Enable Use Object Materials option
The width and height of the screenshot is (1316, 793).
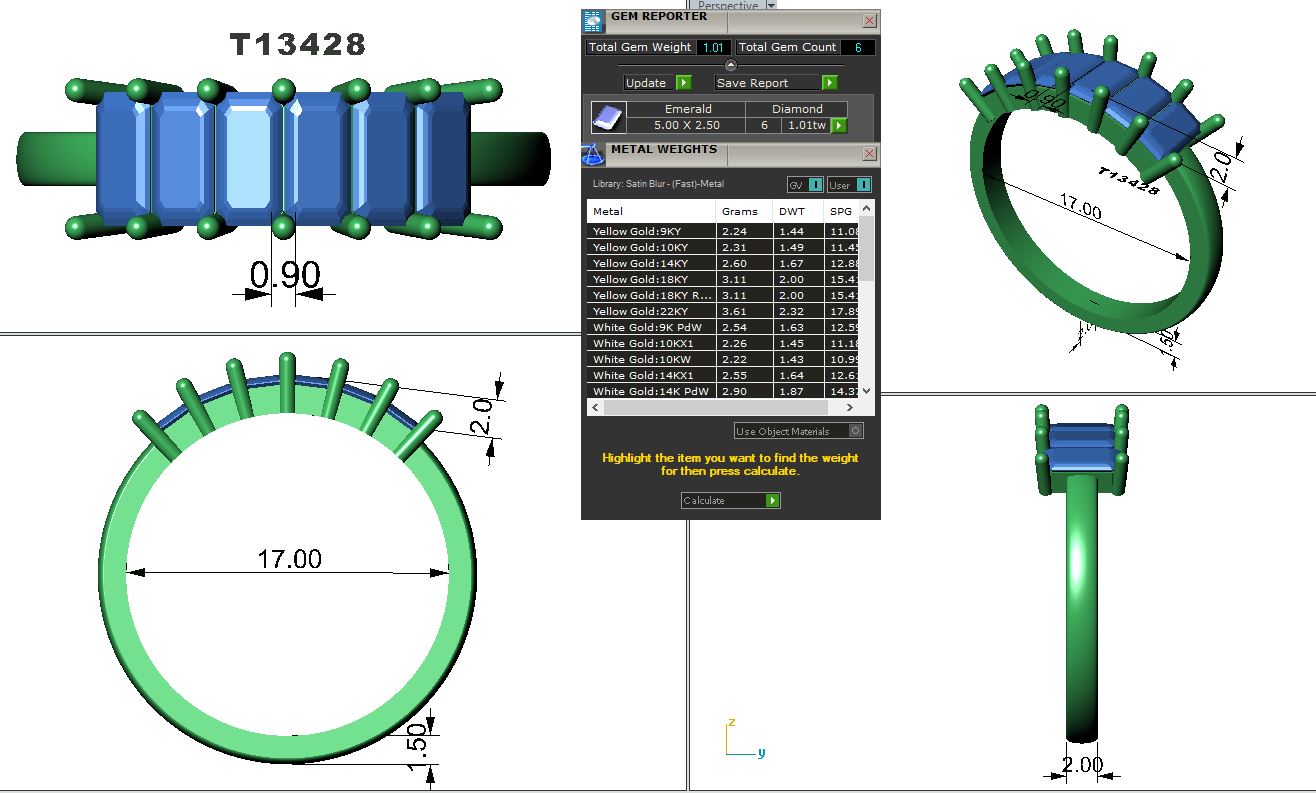(855, 431)
